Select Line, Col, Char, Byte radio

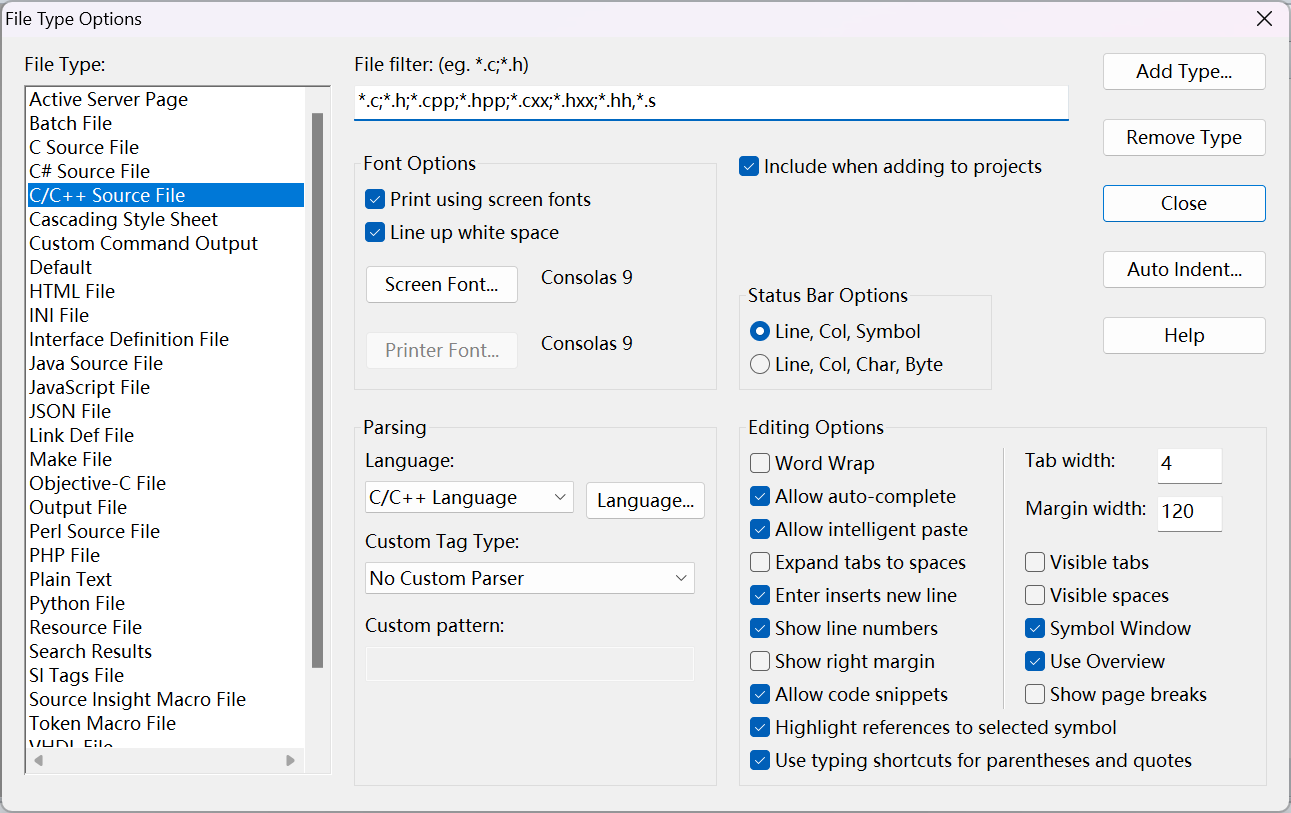(x=760, y=364)
